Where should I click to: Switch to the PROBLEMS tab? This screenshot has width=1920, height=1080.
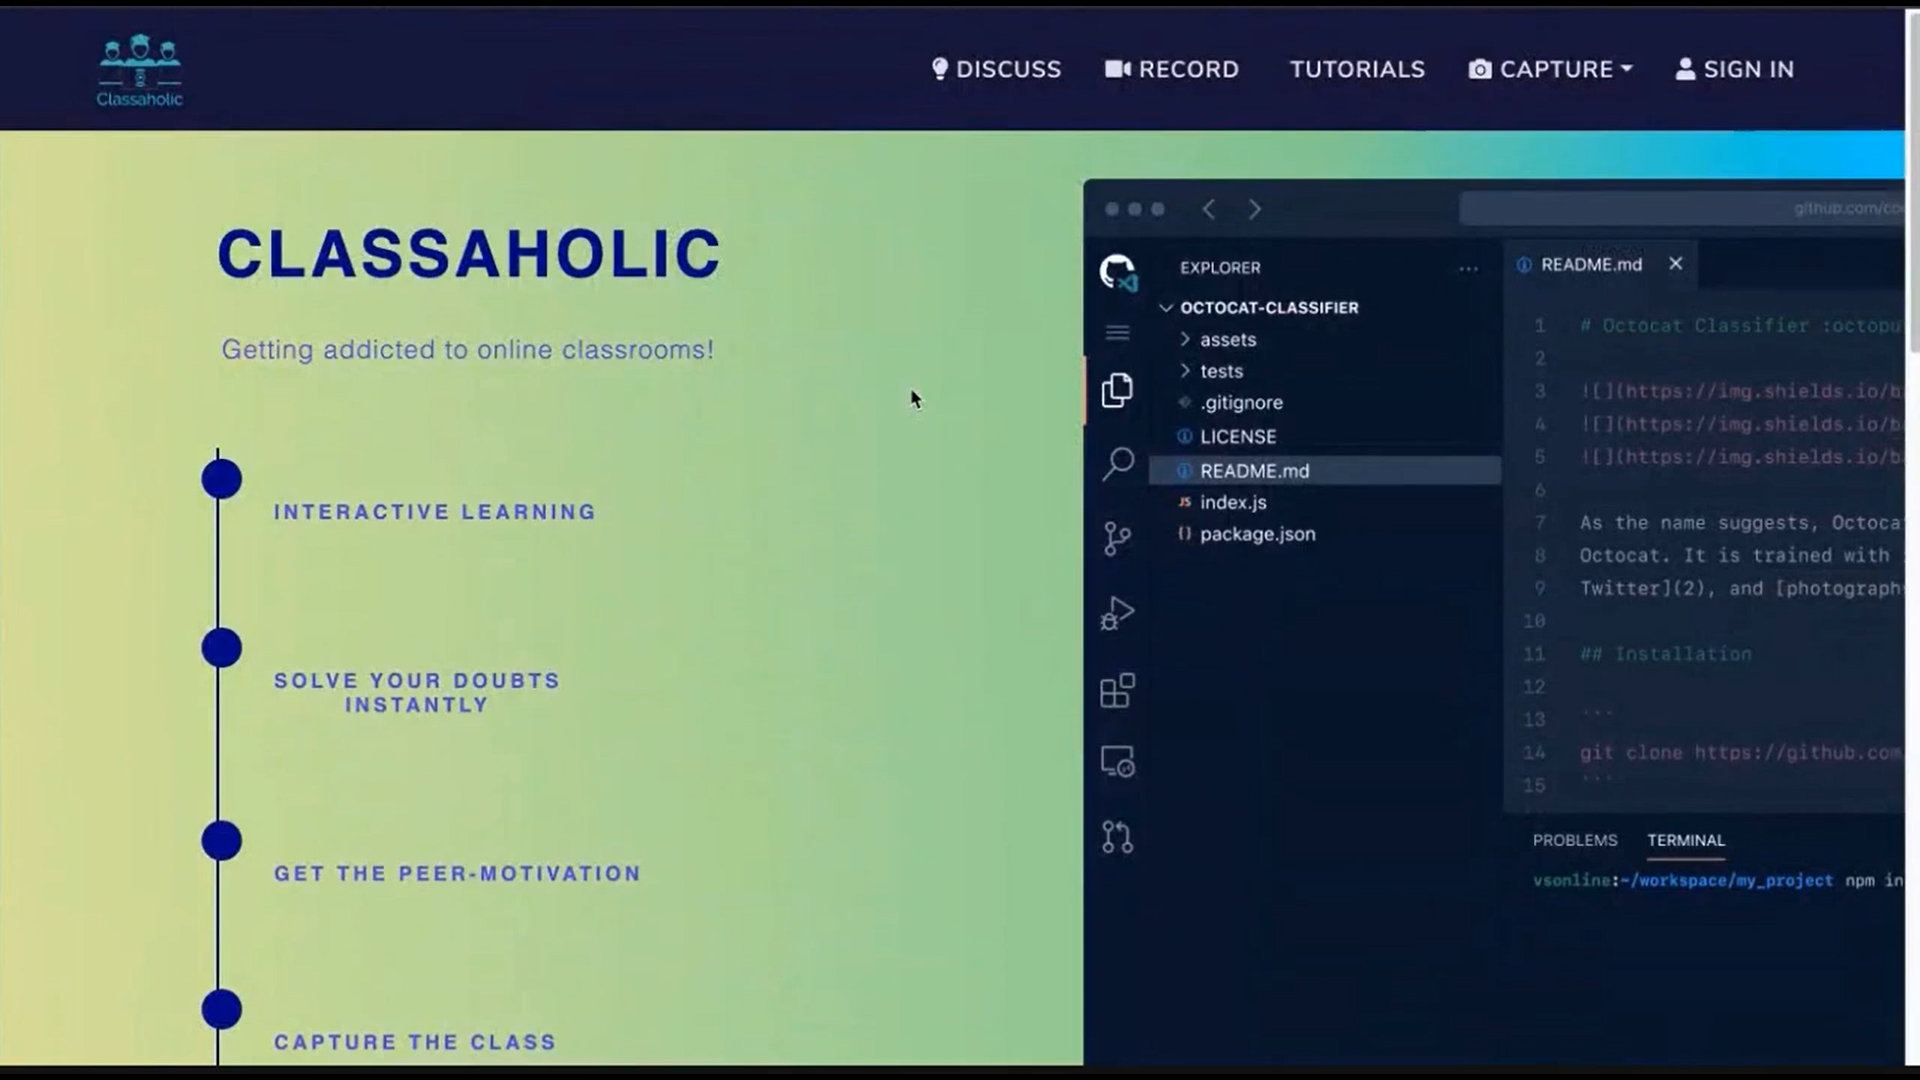coord(1574,840)
